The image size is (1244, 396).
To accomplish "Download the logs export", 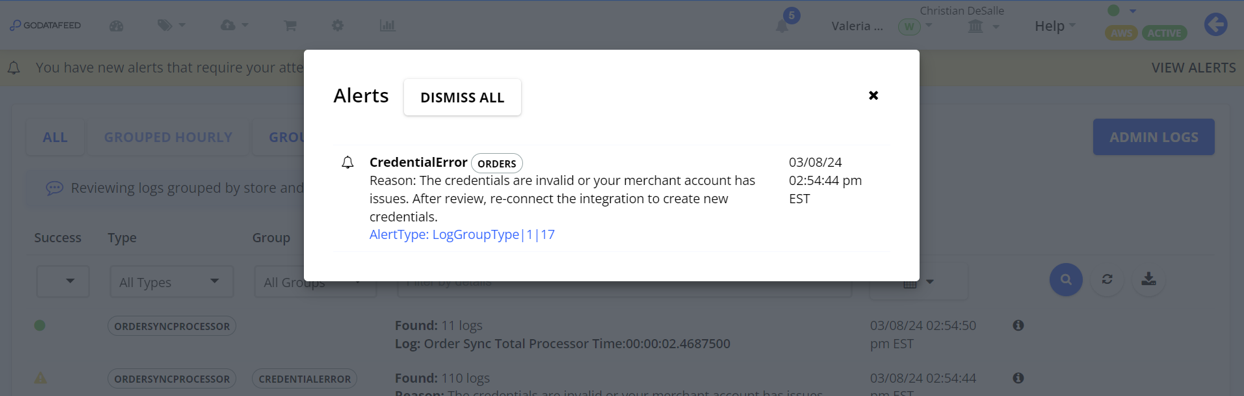I will (x=1149, y=279).
